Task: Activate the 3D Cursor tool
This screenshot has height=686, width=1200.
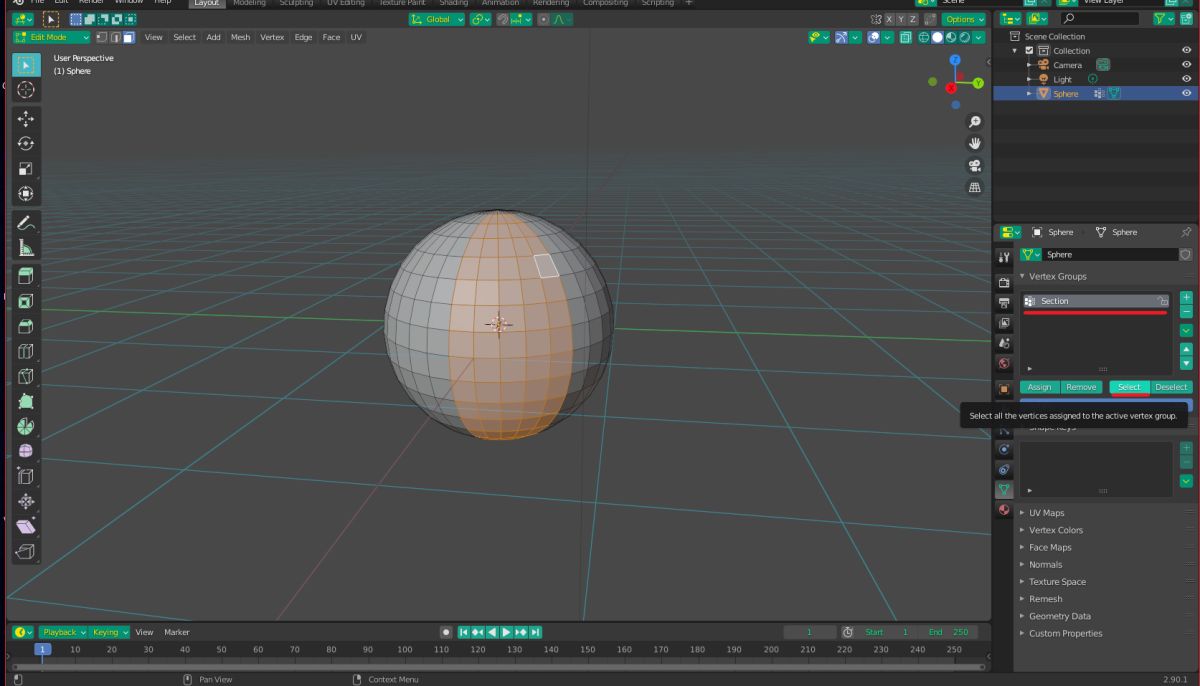Action: click(x=26, y=90)
